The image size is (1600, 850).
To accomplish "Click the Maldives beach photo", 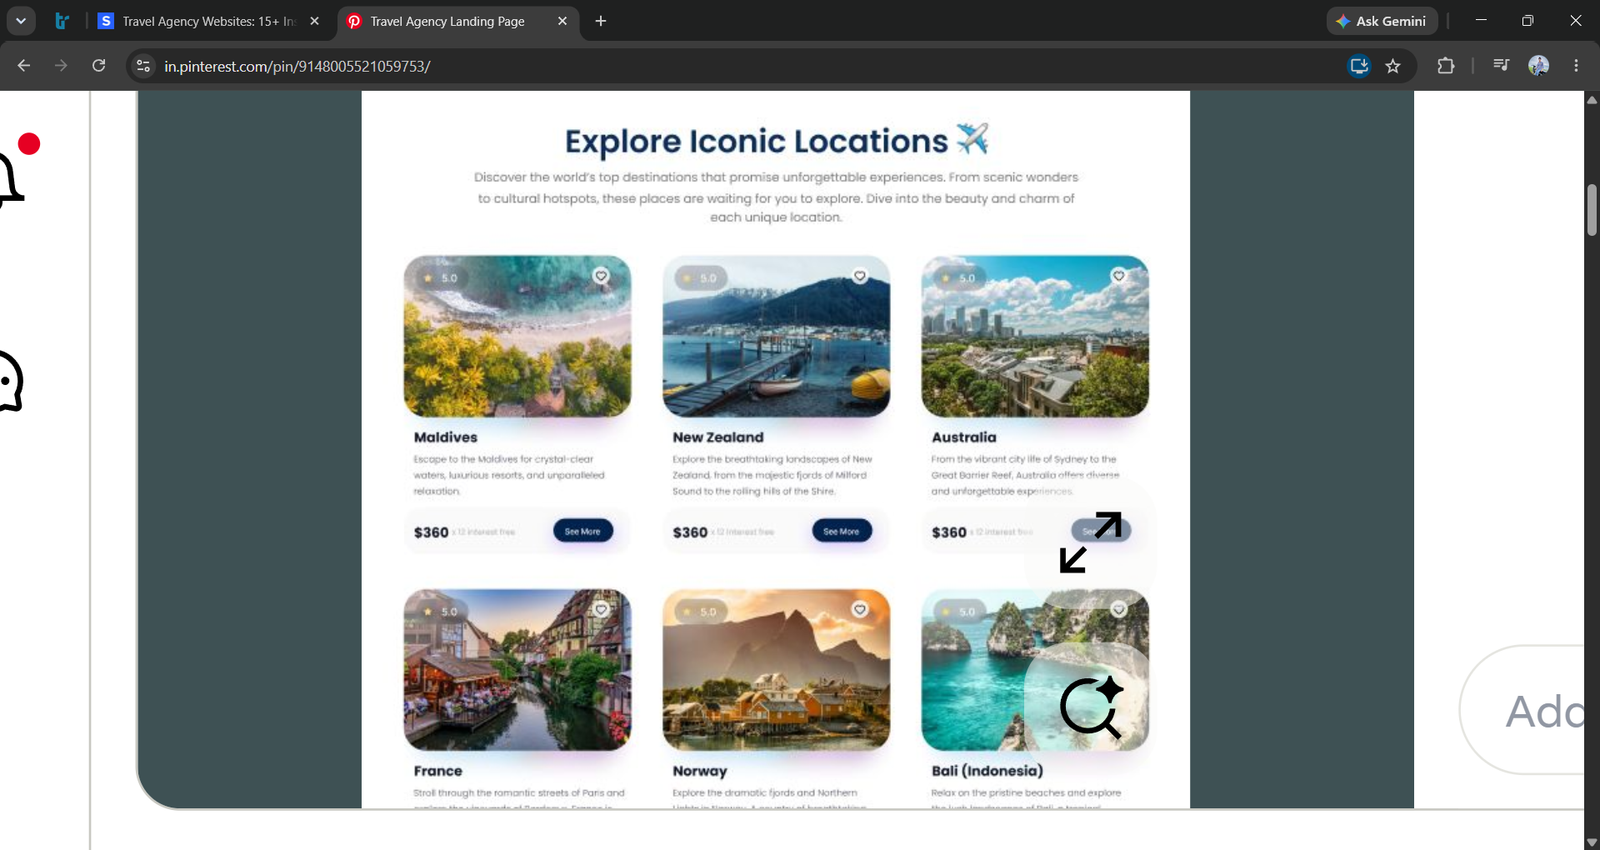I will 517,336.
